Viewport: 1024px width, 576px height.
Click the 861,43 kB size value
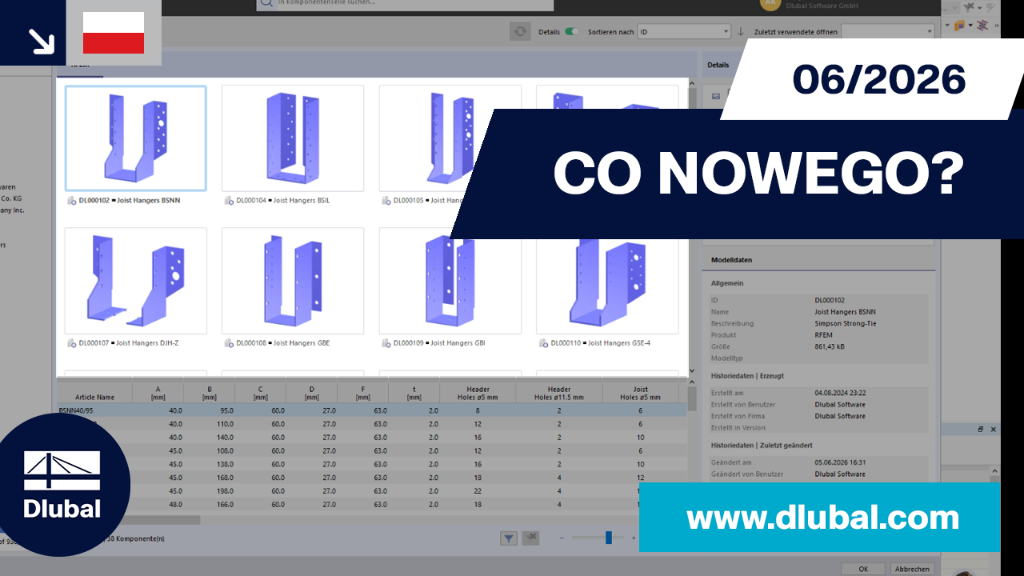coord(829,347)
